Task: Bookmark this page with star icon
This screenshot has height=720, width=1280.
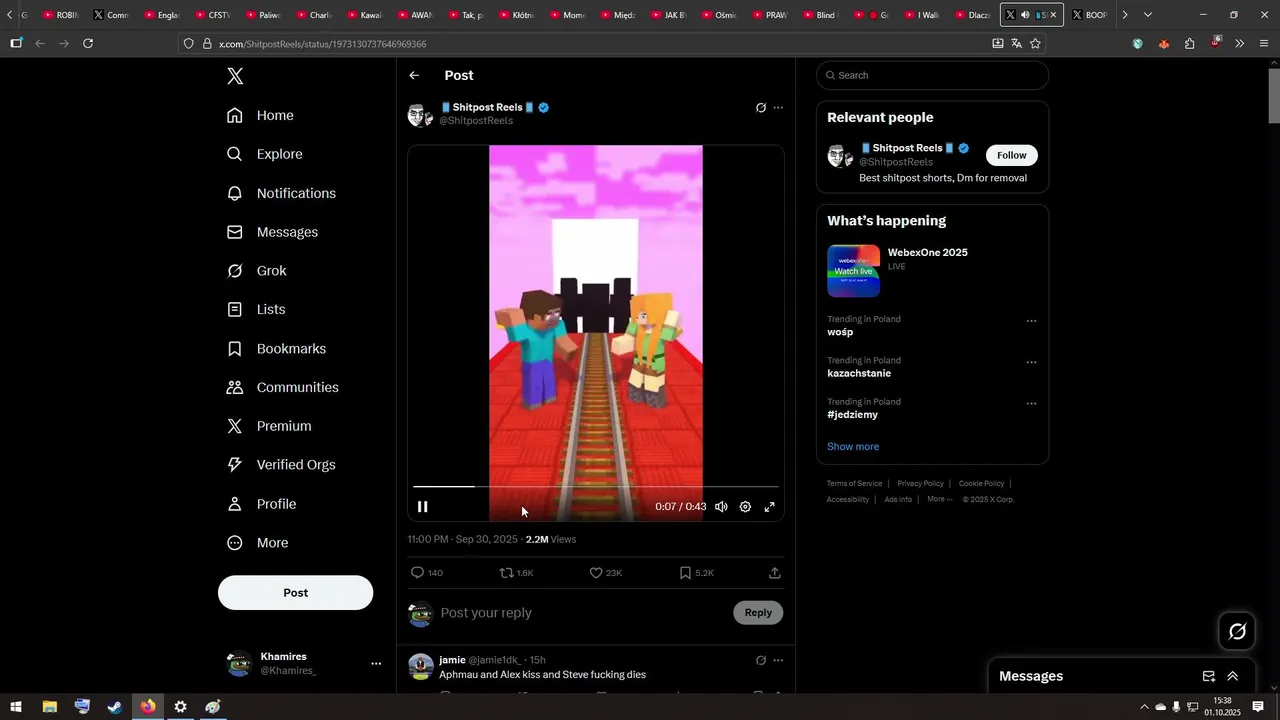Action: (1035, 44)
